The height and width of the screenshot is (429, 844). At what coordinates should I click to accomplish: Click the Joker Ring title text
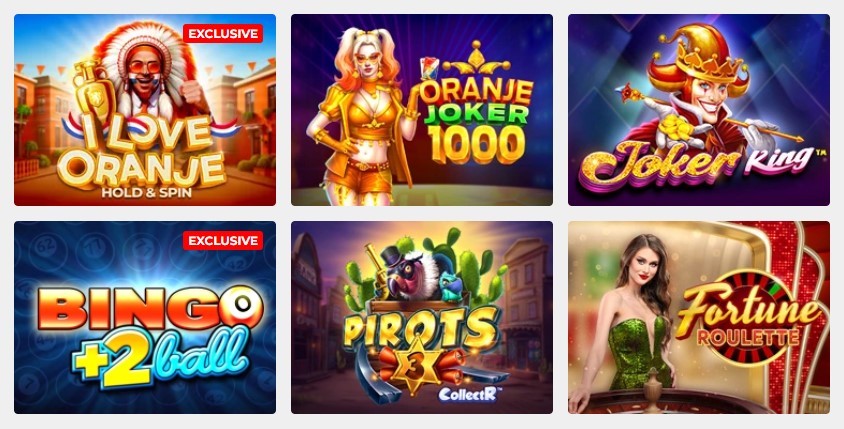694,166
